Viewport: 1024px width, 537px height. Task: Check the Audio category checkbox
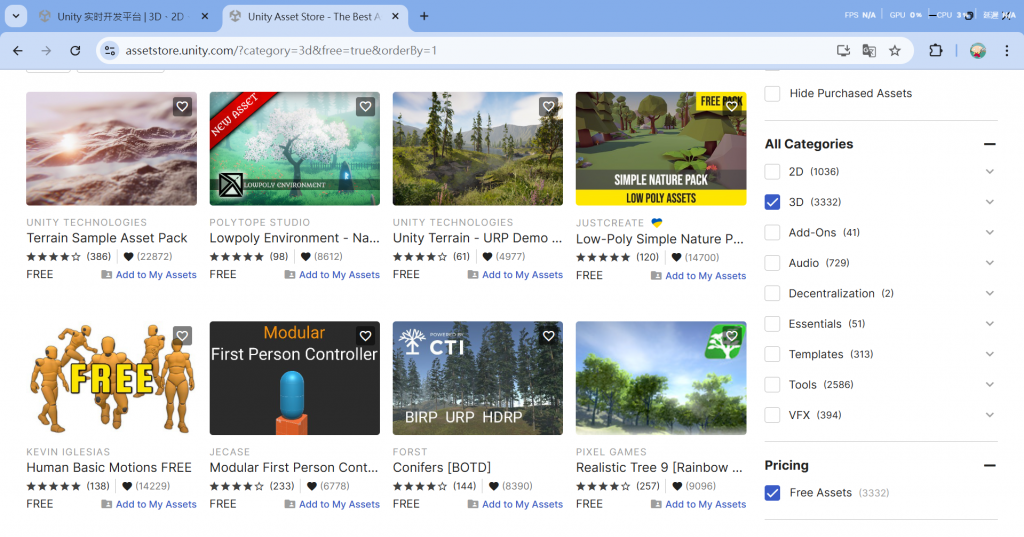point(772,263)
